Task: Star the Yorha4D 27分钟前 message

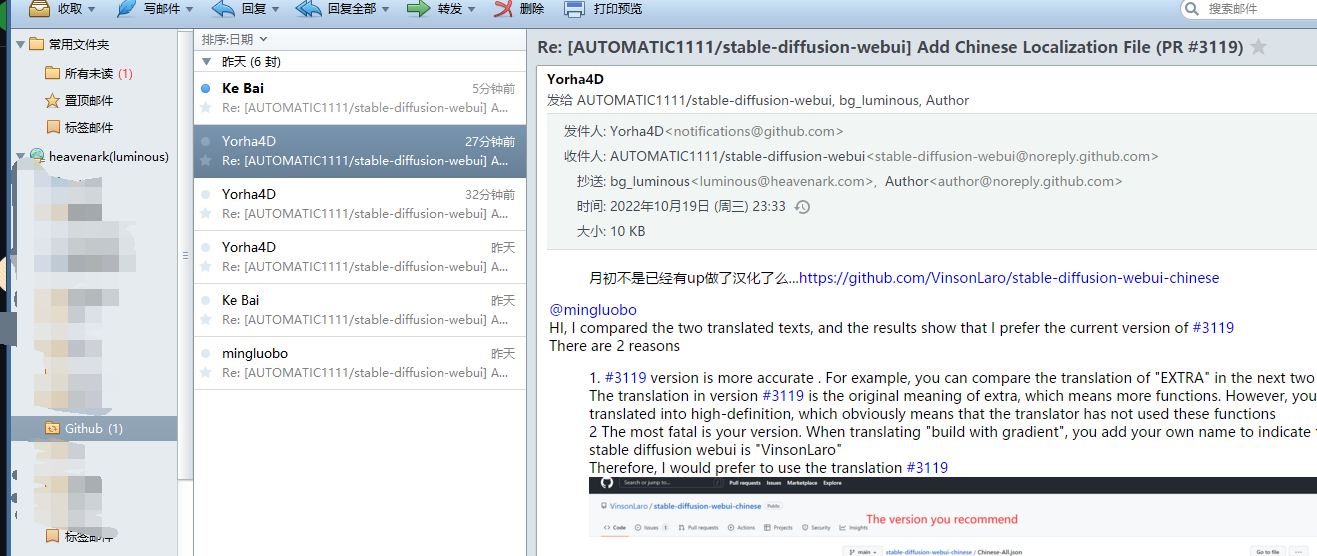Action: pos(206,160)
